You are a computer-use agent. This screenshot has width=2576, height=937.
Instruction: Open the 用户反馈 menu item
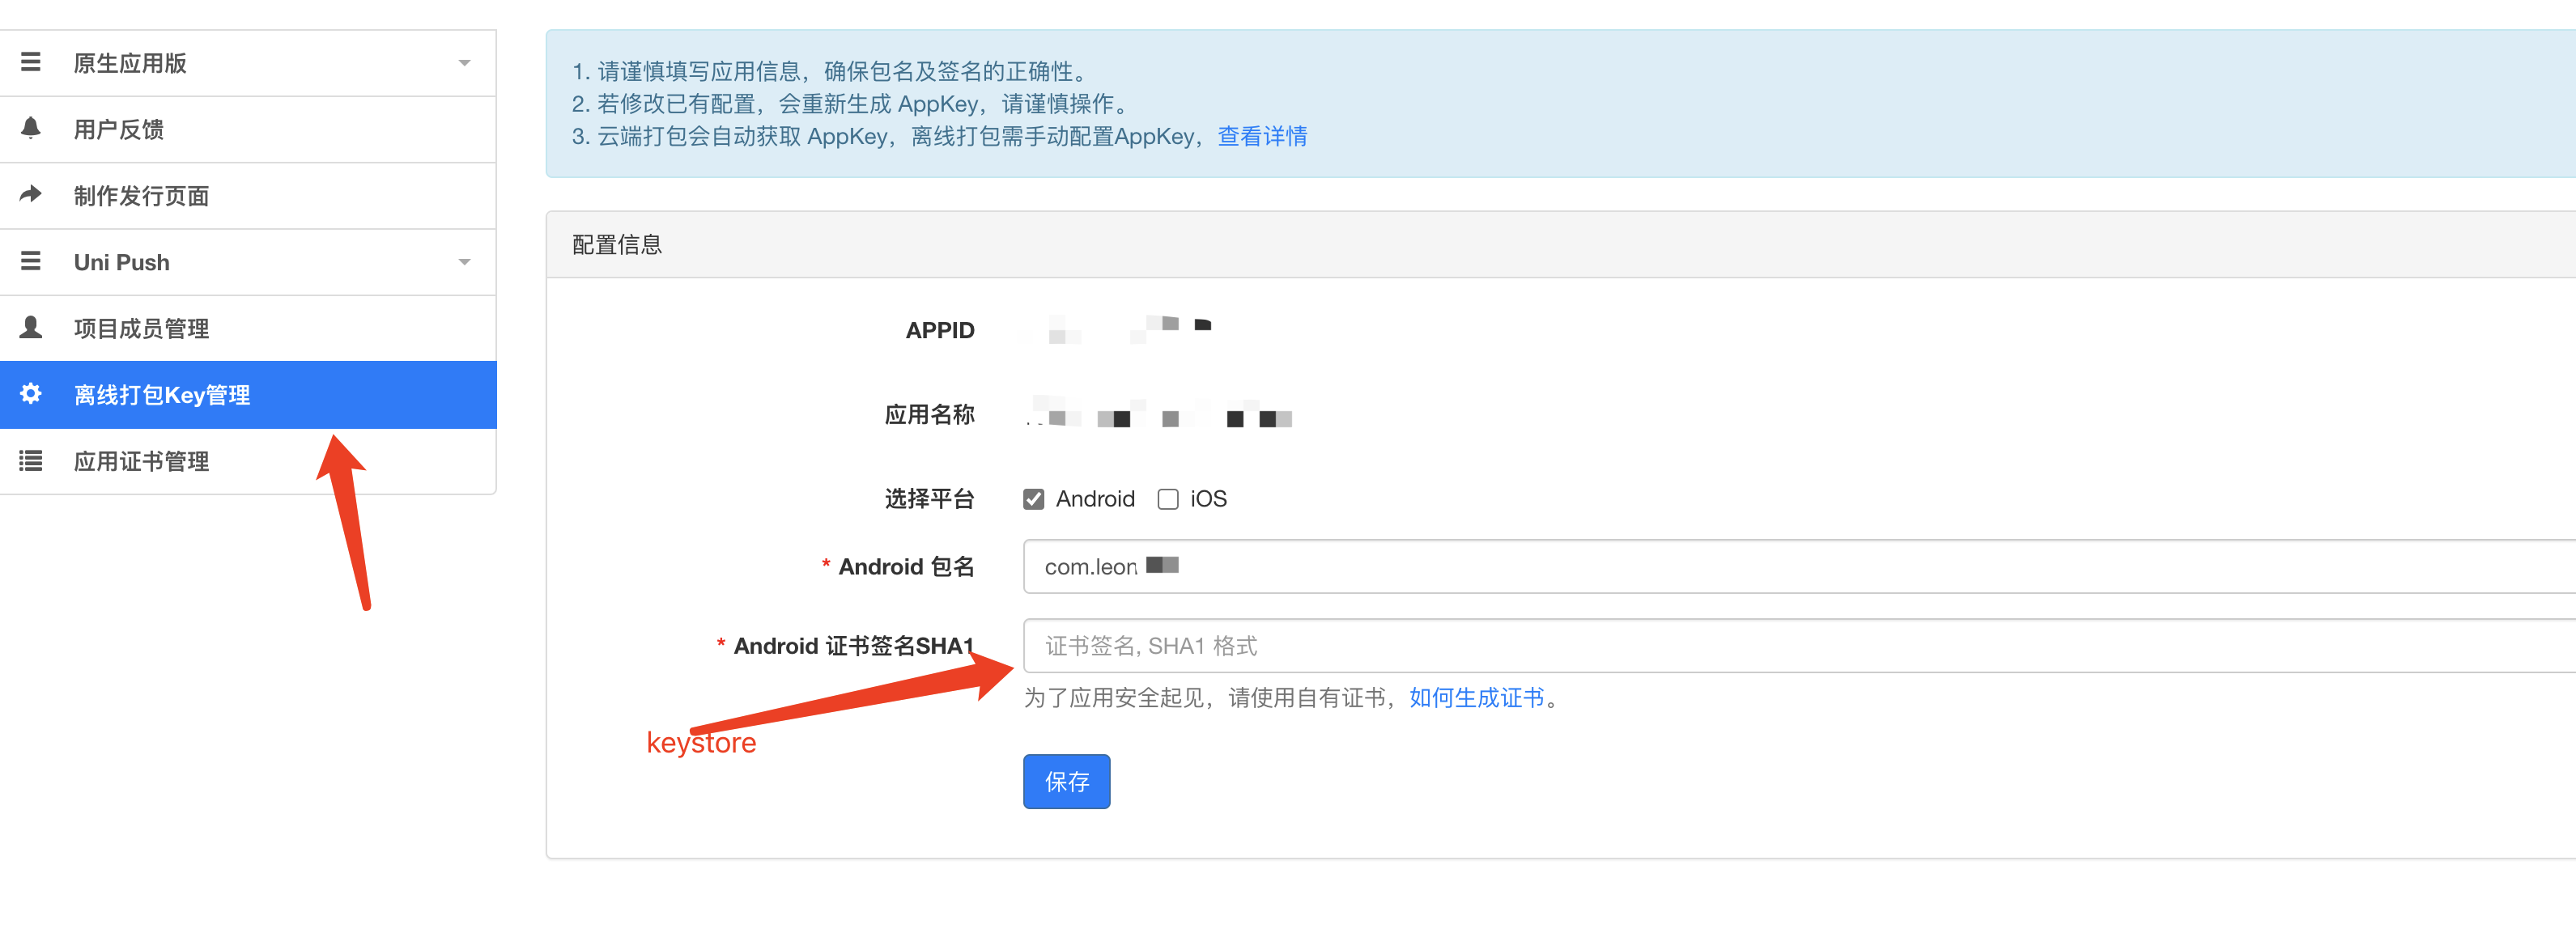point(119,129)
